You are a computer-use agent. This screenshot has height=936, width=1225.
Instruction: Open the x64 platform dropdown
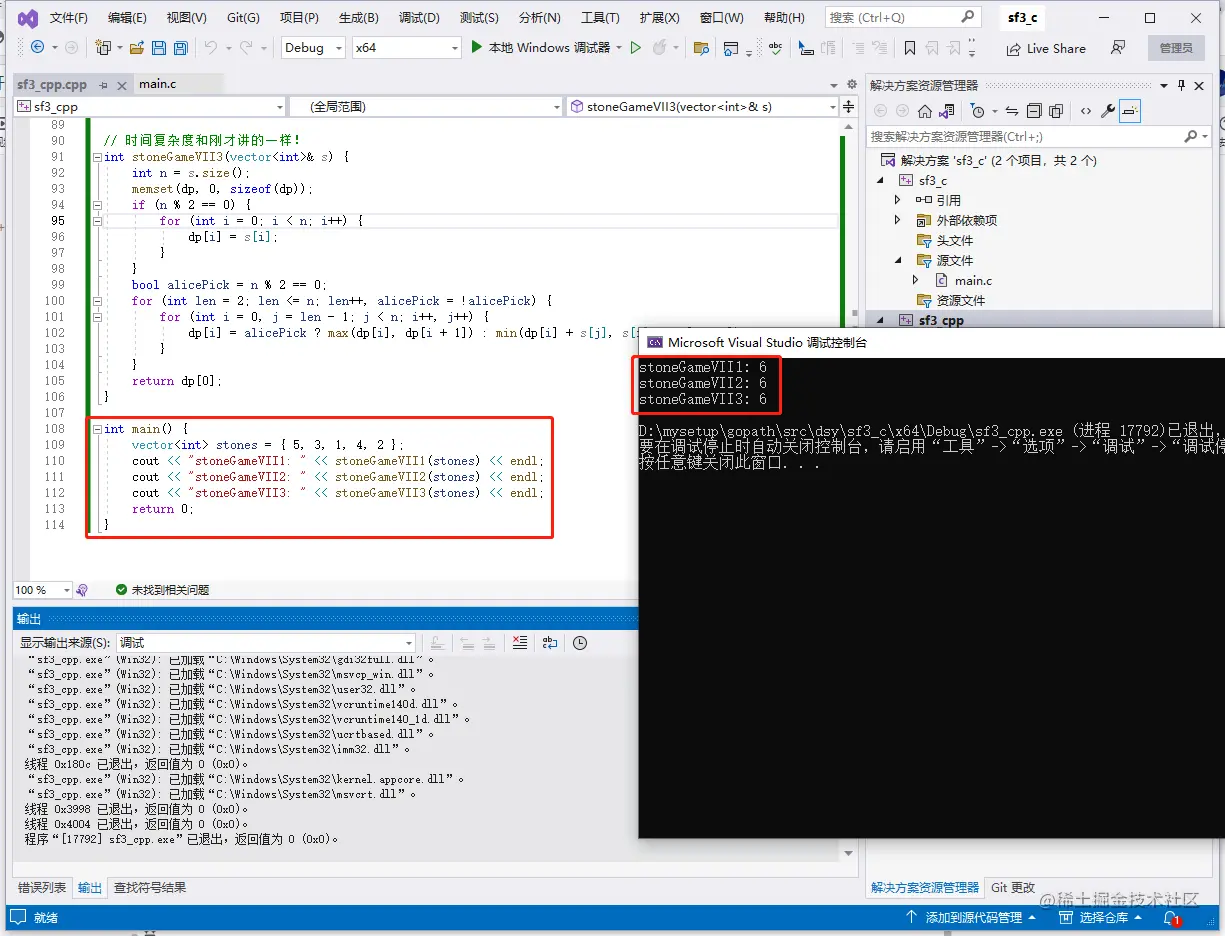tap(406, 47)
